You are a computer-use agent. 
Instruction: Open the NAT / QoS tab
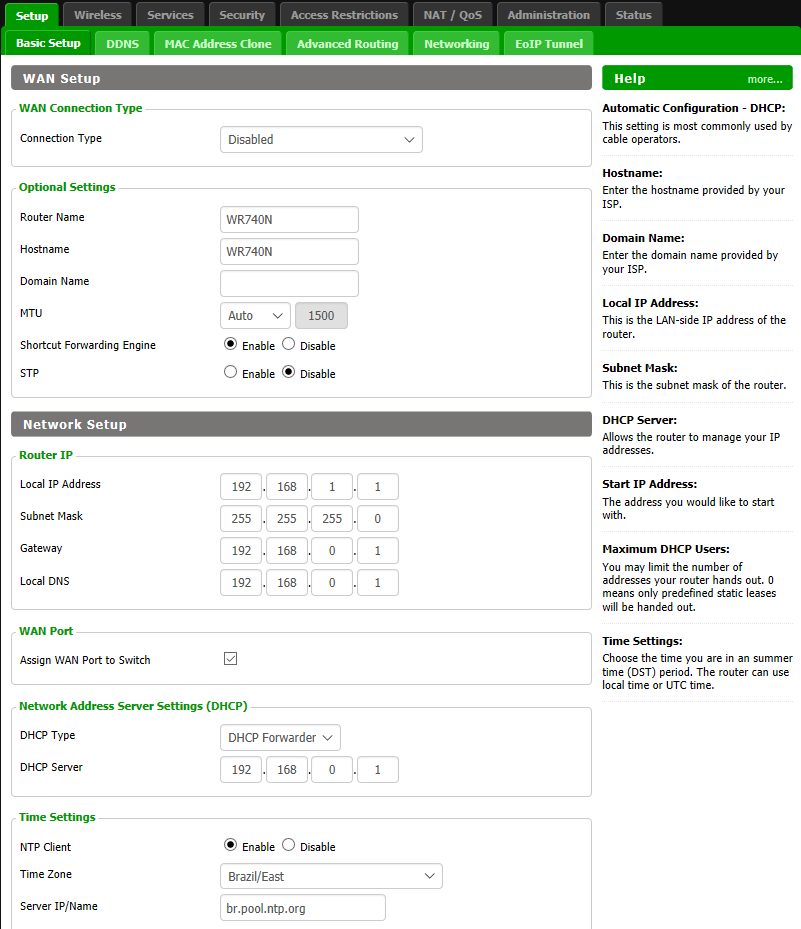[453, 15]
